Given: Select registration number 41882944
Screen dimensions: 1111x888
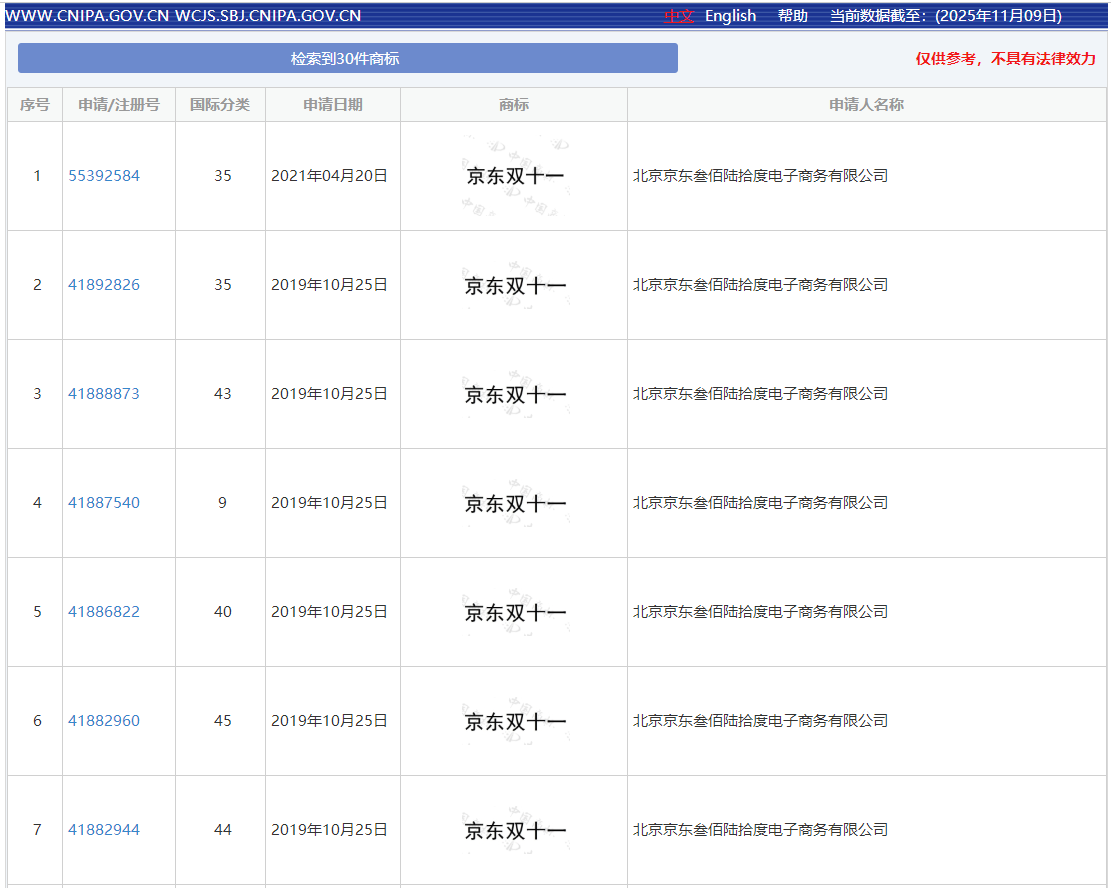Looking at the screenshot, I should [x=104, y=830].
